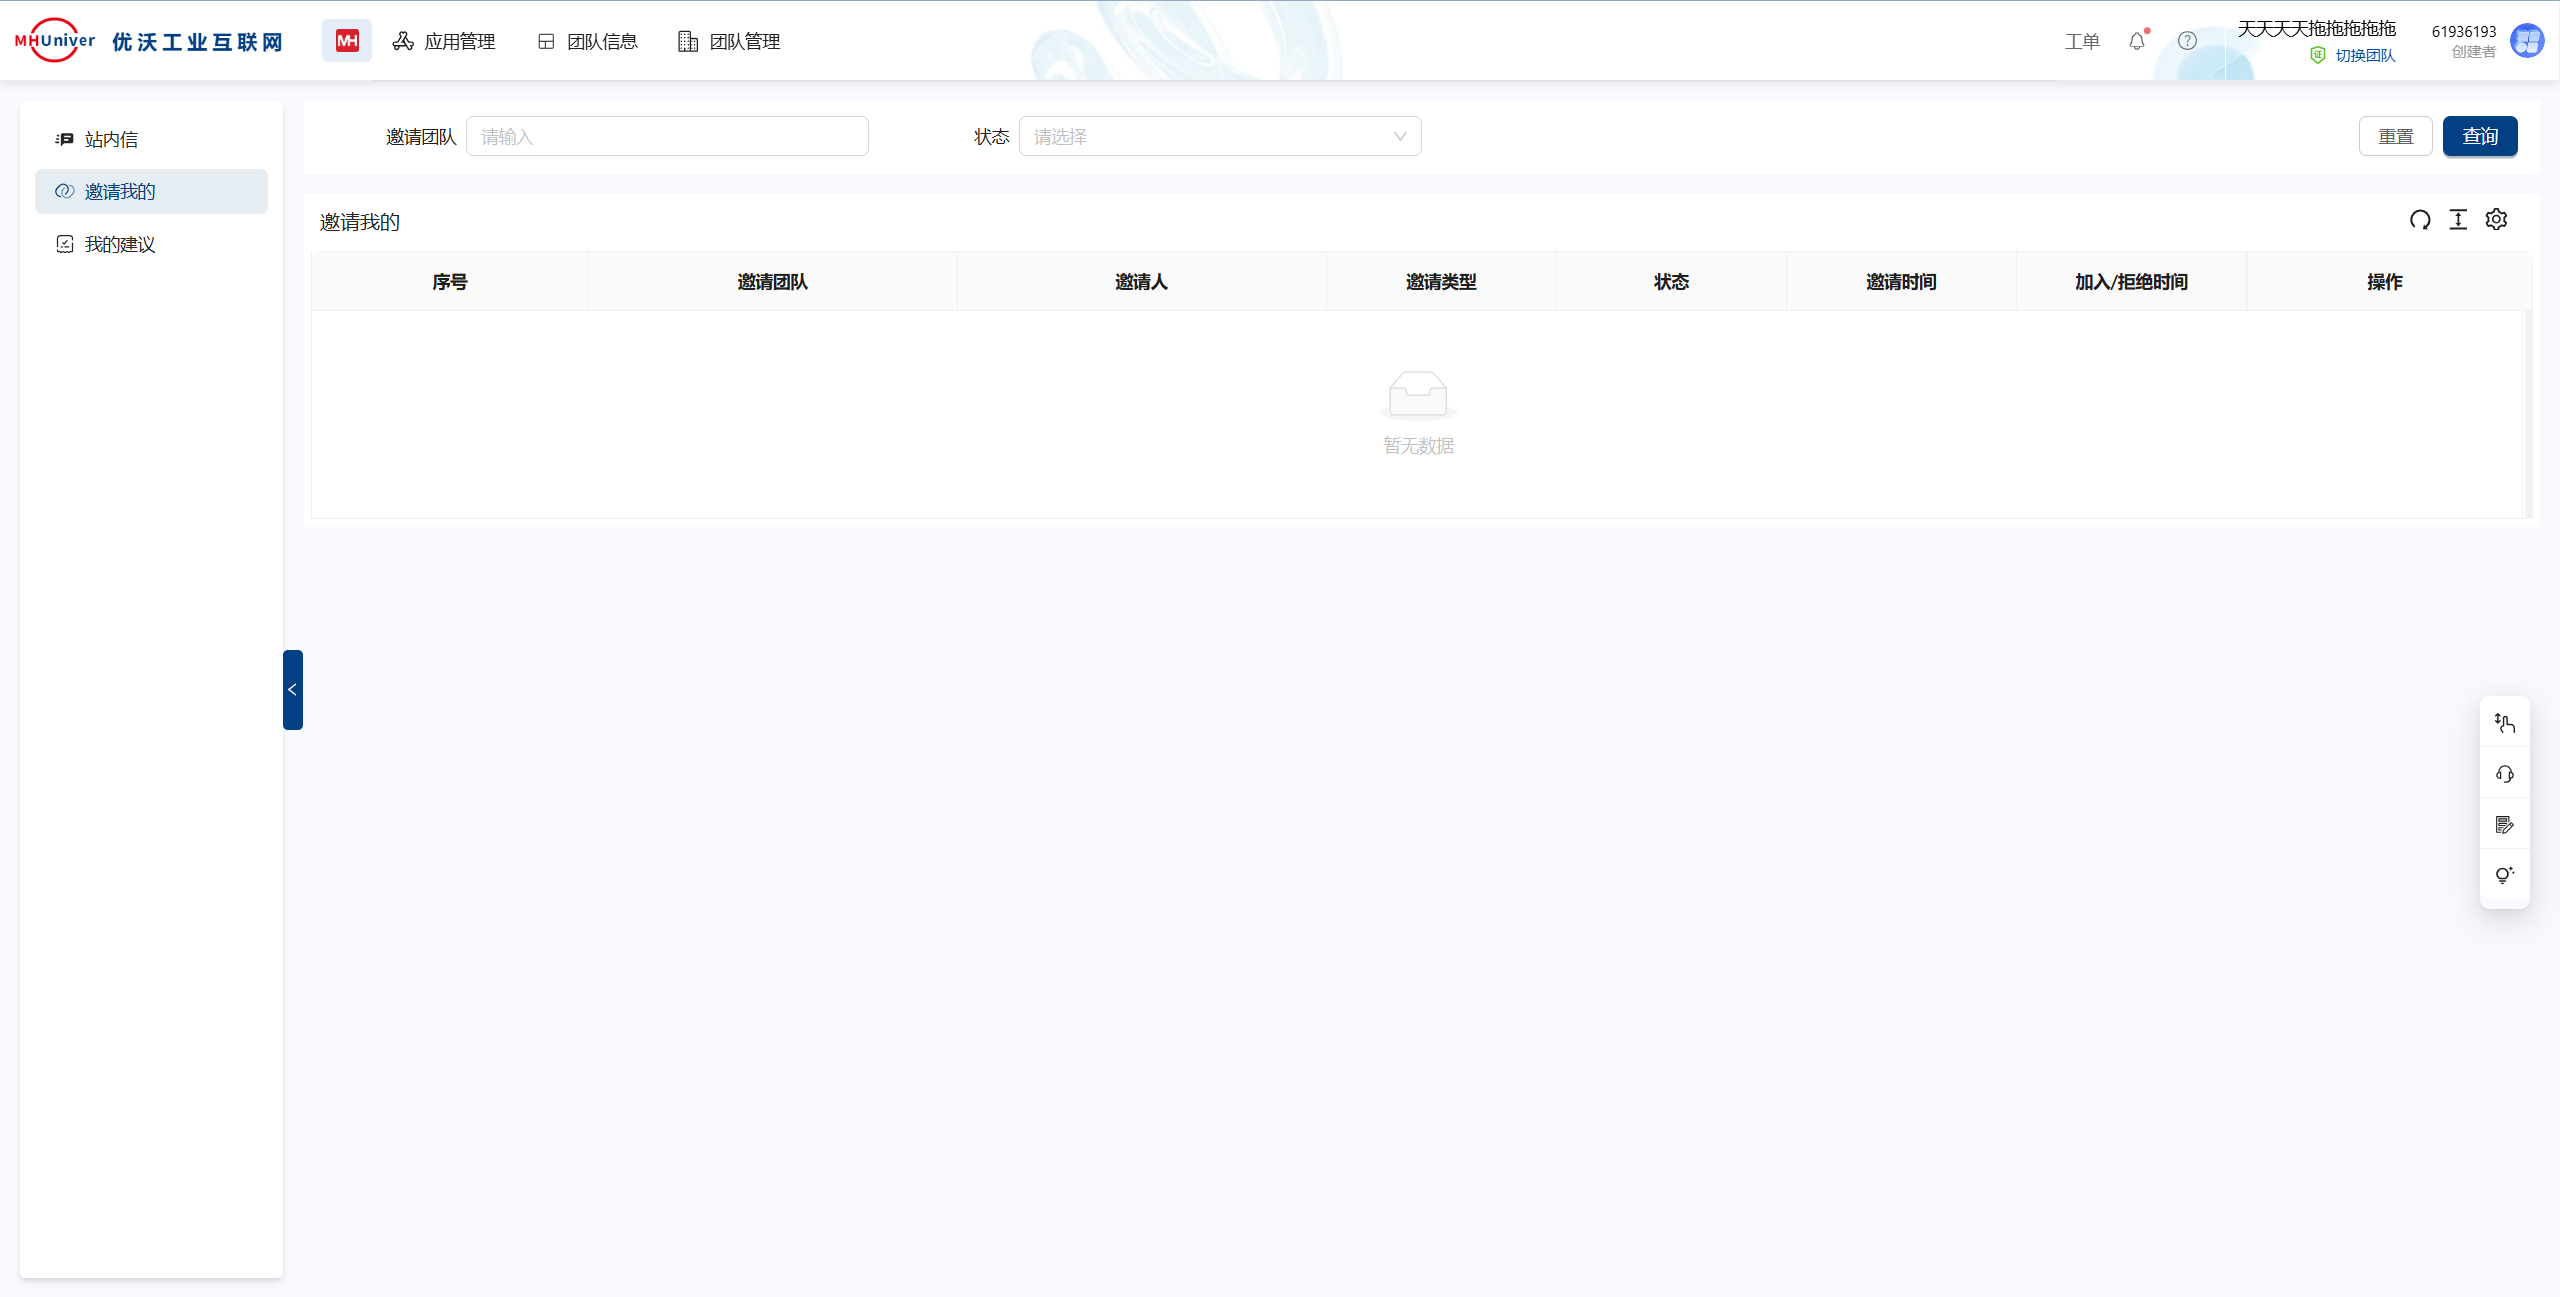This screenshot has width=2560, height=1297.
Task: Select 站内信 in sidebar
Action: tap(111, 140)
